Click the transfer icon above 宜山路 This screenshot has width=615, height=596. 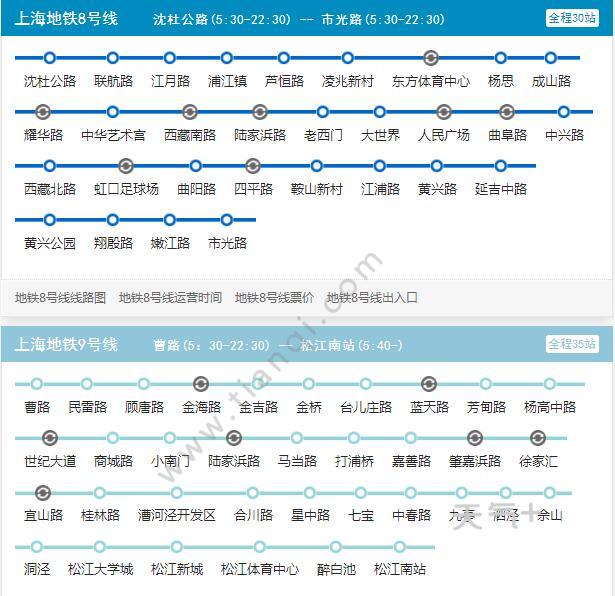[x=43, y=492]
